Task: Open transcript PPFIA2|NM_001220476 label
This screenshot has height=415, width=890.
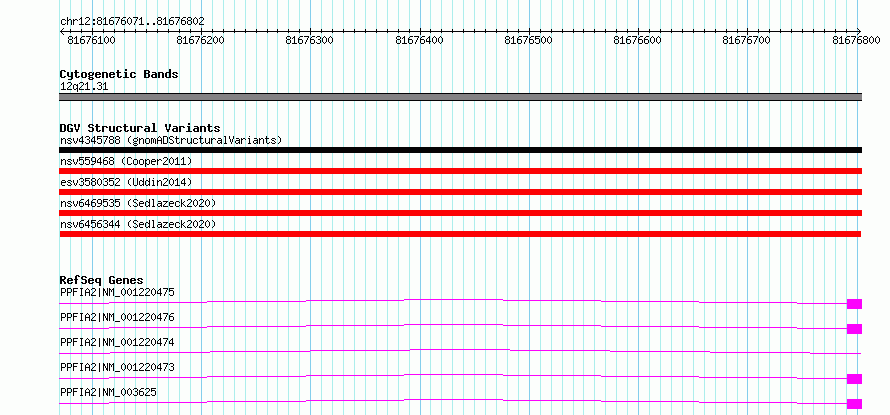Action: point(117,317)
